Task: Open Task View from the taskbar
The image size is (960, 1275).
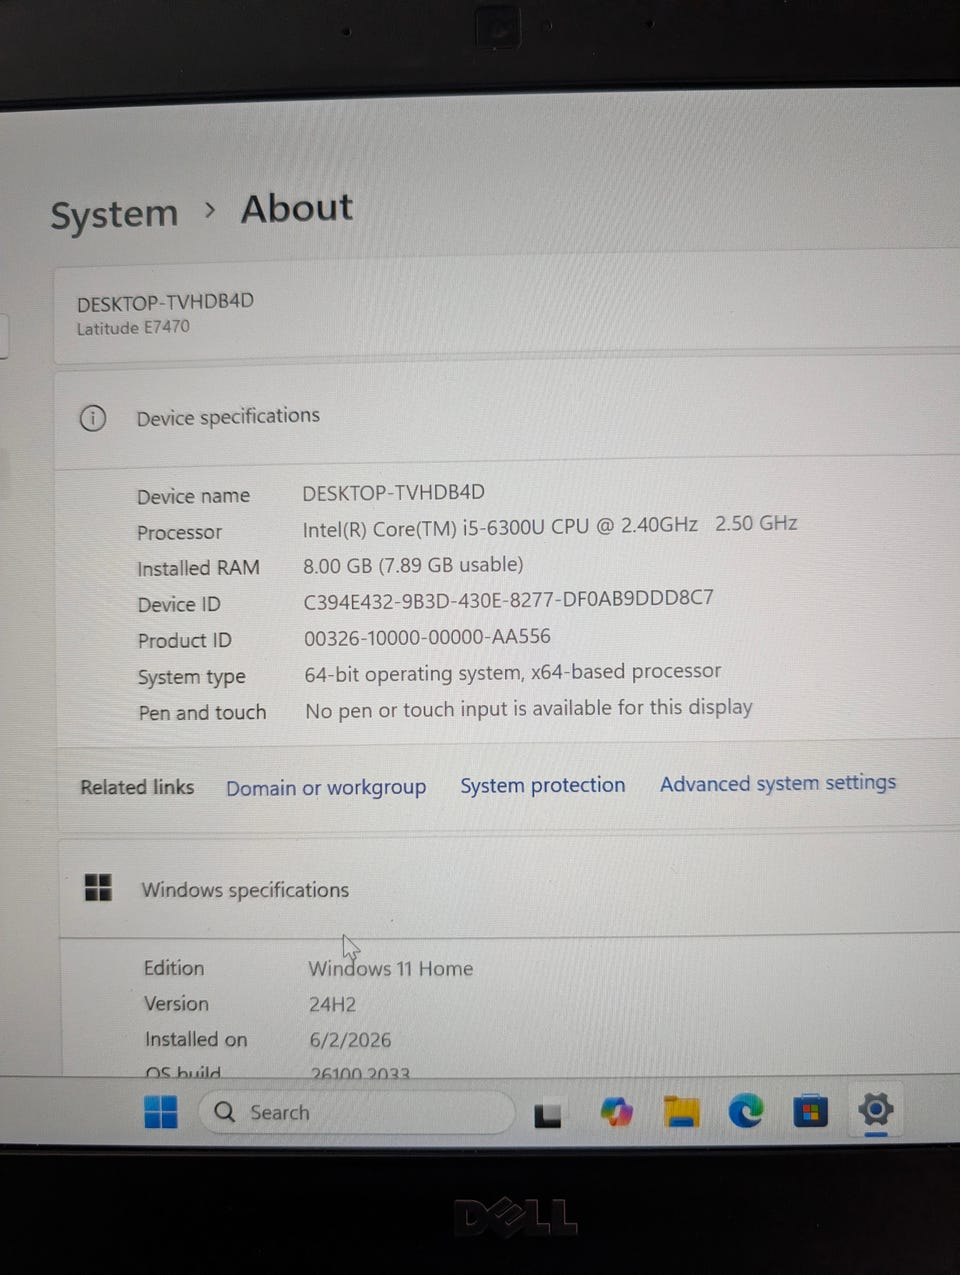Action: tap(547, 1114)
